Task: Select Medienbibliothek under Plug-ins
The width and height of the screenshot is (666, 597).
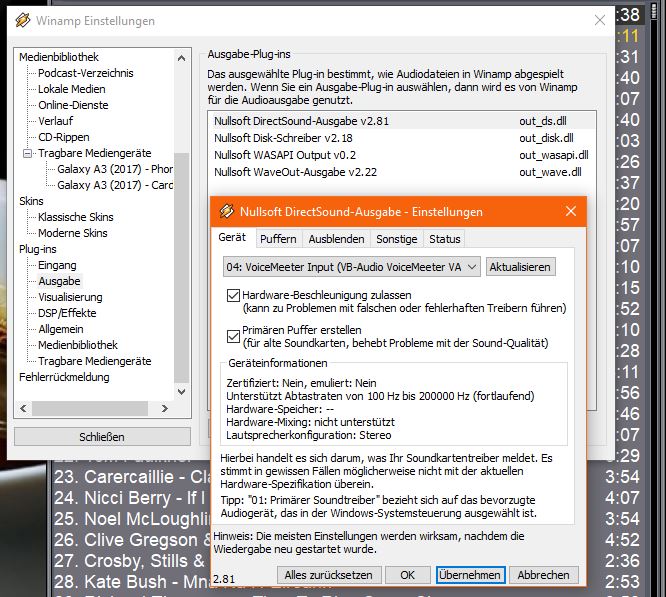Action: 78,345
